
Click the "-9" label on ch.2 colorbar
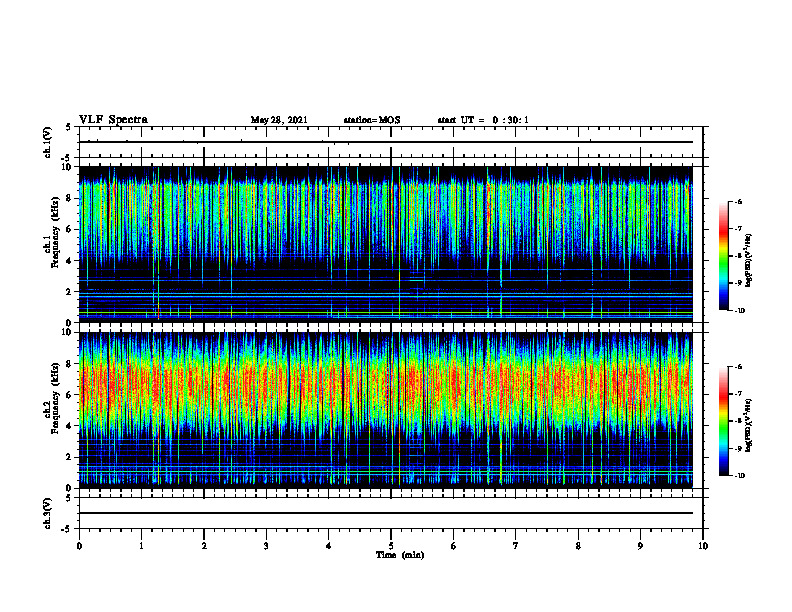tap(738, 448)
